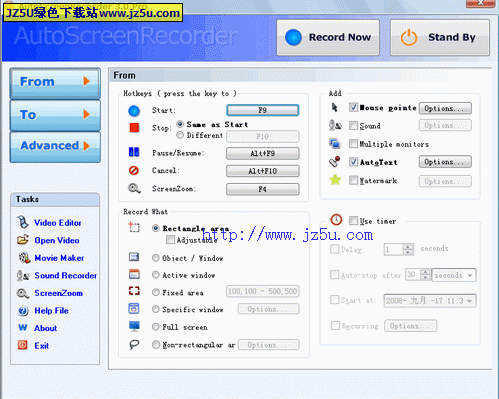The height and width of the screenshot is (399, 499).
Task: Select the Full screen radio button
Action: pyautogui.click(x=156, y=327)
